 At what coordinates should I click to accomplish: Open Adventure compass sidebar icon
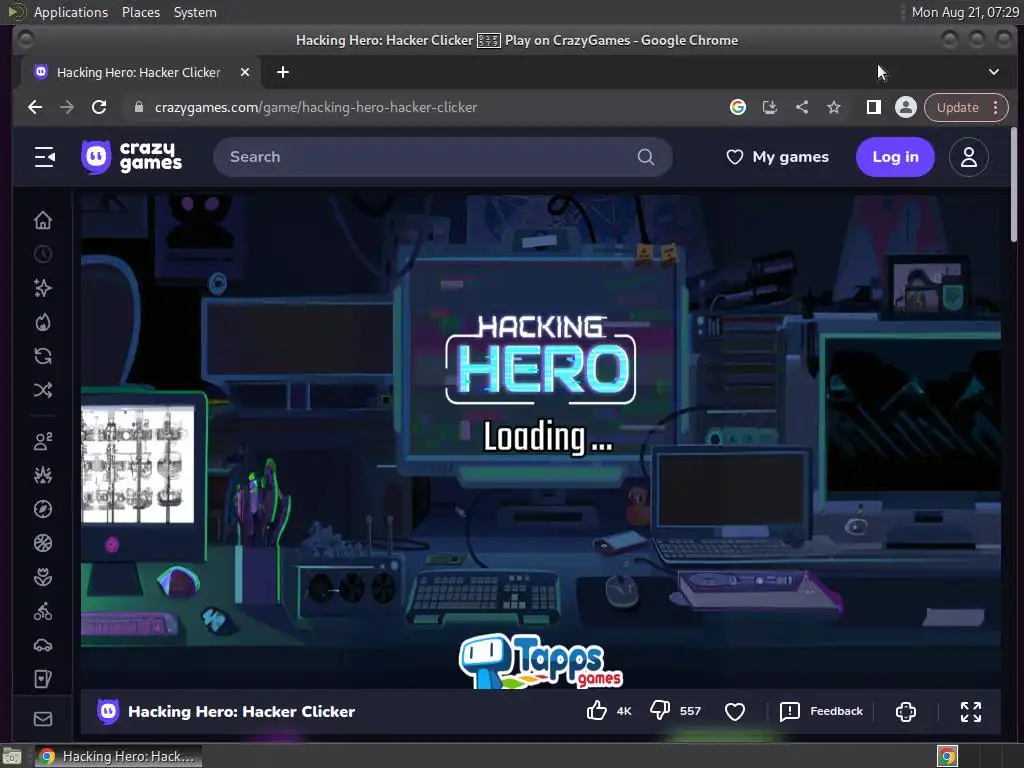click(x=43, y=509)
